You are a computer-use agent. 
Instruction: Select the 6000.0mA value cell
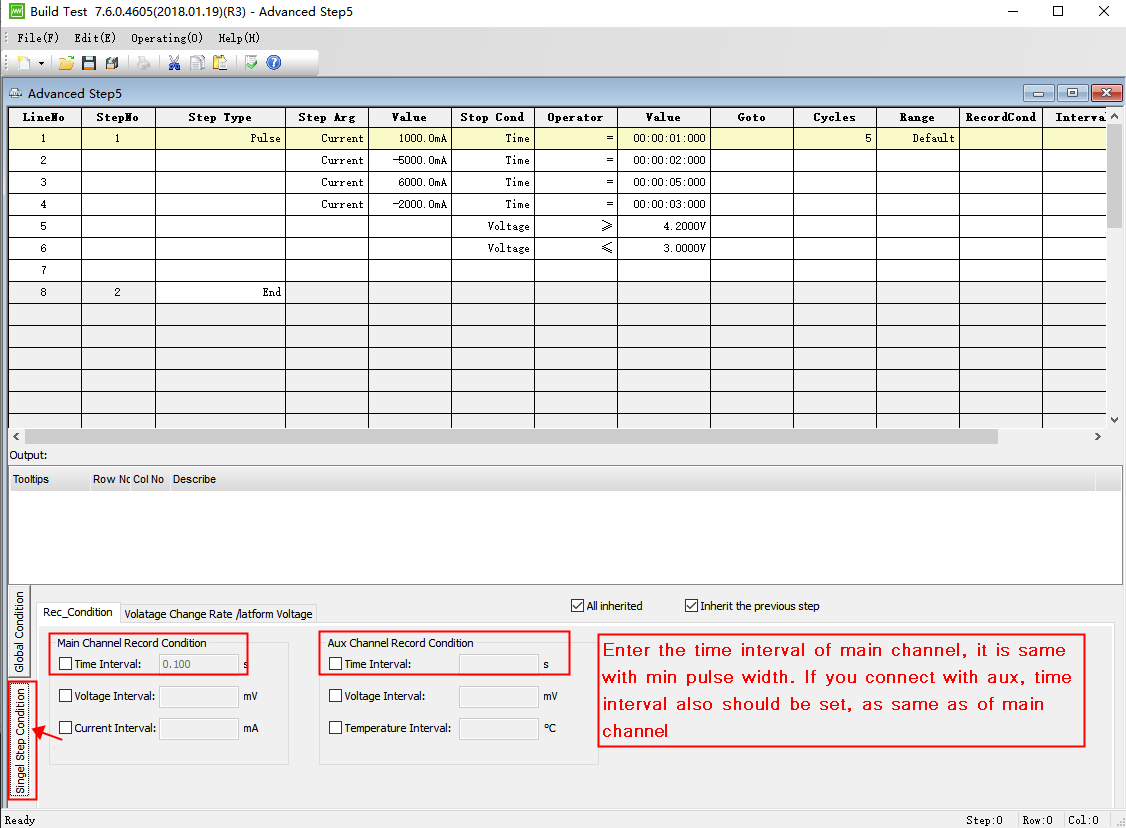[409, 182]
